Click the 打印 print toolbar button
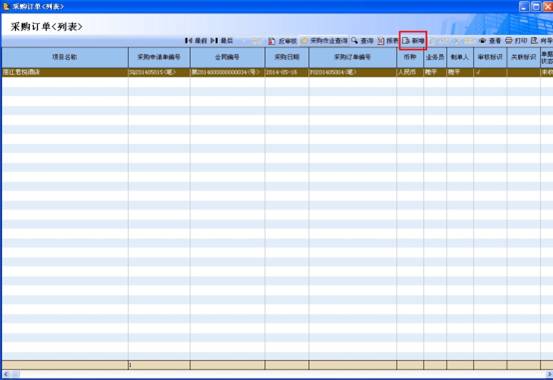Screen dimensions: 553x380 tap(516, 41)
